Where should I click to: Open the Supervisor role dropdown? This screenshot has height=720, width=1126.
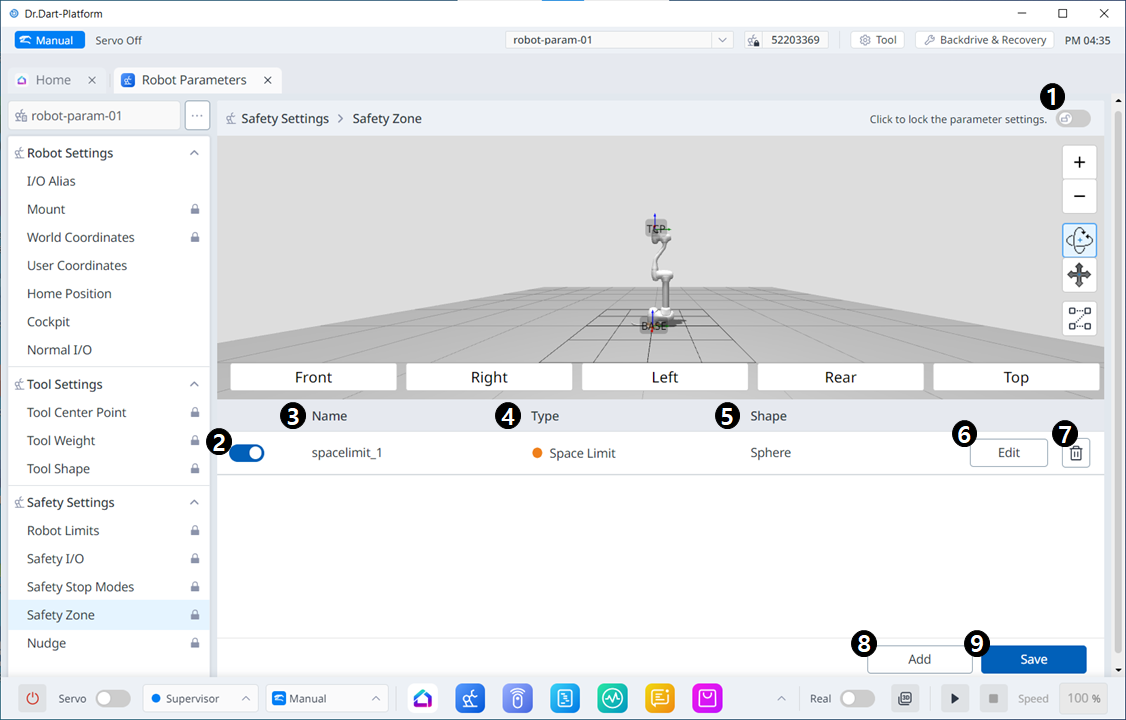200,698
